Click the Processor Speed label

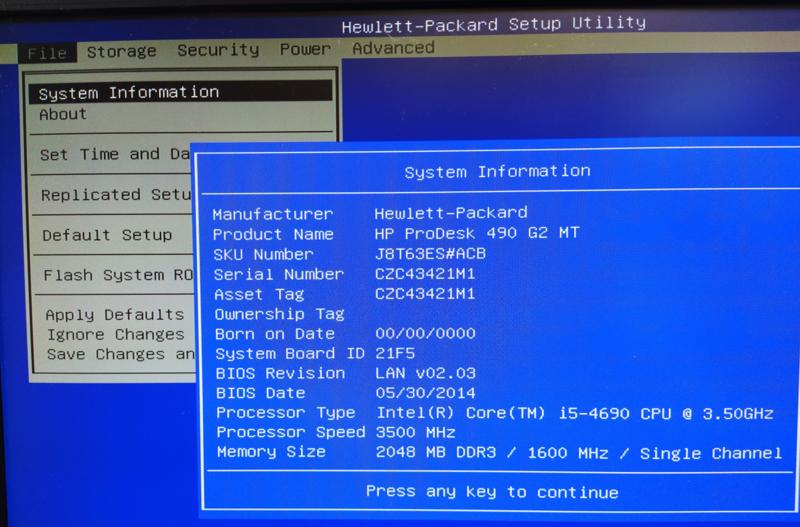(x=291, y=433)
